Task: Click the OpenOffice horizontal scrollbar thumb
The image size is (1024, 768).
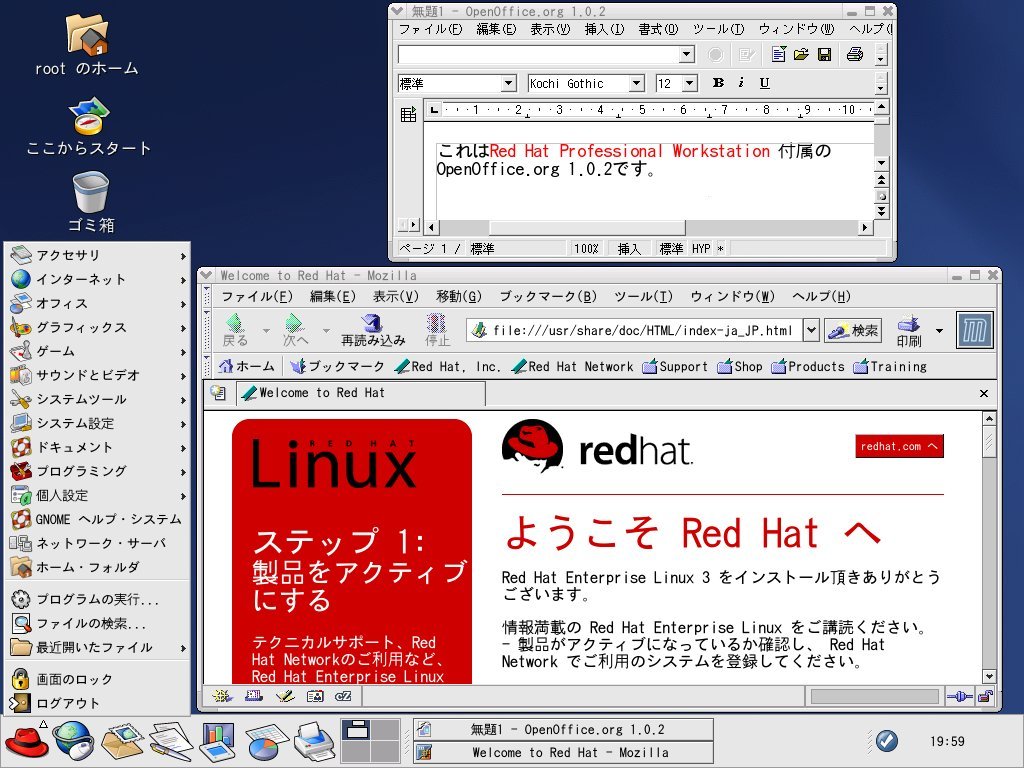Action: pos(587,227)
